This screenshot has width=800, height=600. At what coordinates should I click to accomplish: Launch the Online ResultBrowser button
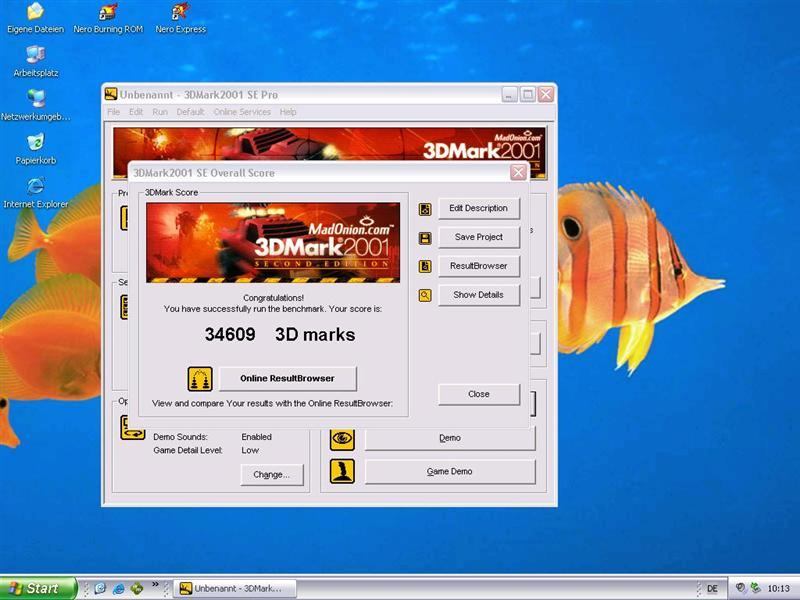coord(288,379)
